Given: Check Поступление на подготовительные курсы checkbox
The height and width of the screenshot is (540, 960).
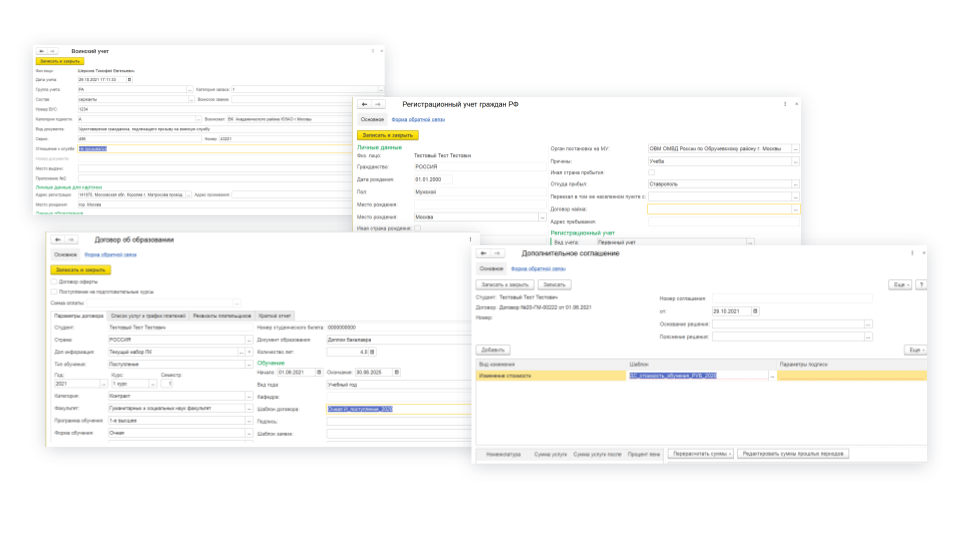Looking at the screenshot, I should tap(54, 292).
